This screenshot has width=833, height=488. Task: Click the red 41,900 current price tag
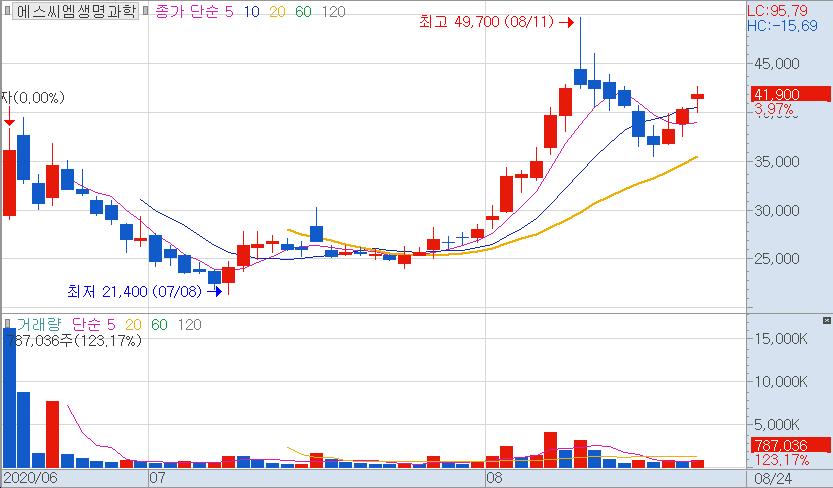(790, 95)
